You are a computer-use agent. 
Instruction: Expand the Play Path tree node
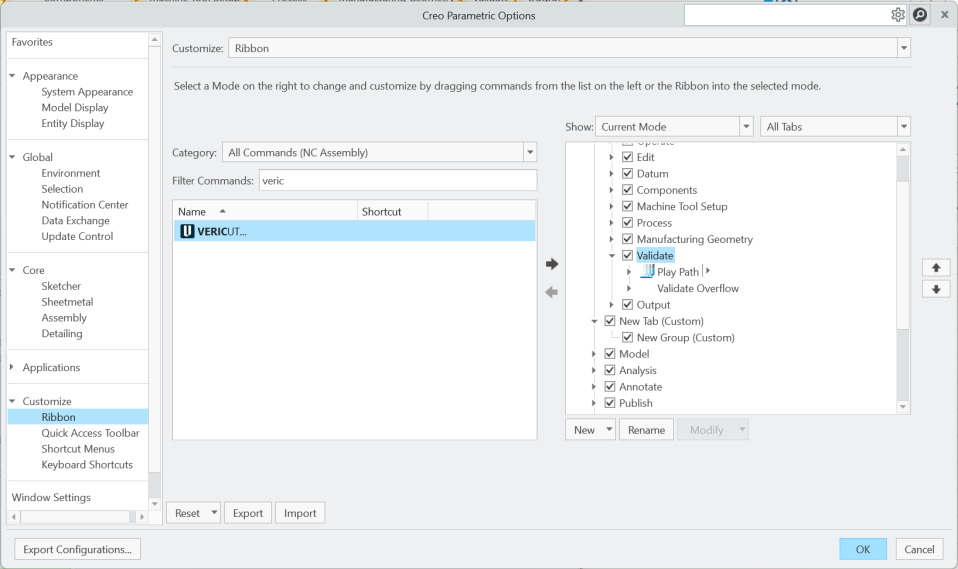[629, 271]
